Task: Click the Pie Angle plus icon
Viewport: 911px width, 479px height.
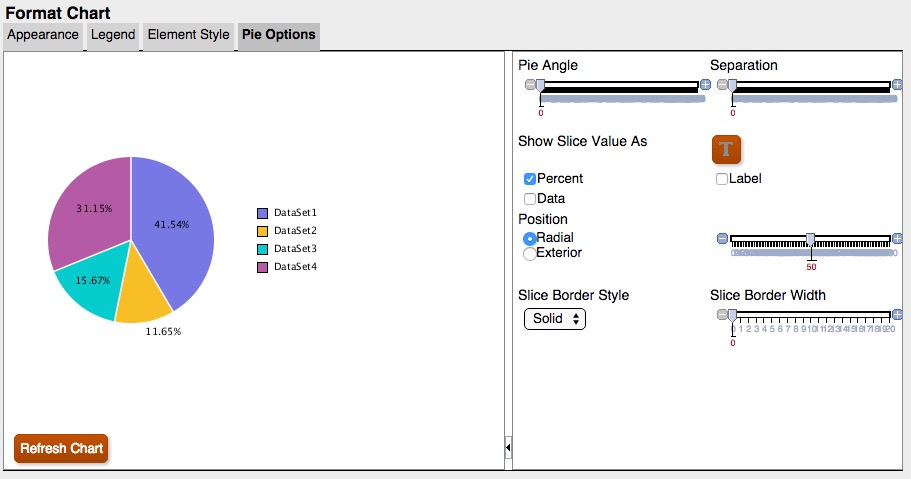Action: pyautogui.click(x=705, y=85)
